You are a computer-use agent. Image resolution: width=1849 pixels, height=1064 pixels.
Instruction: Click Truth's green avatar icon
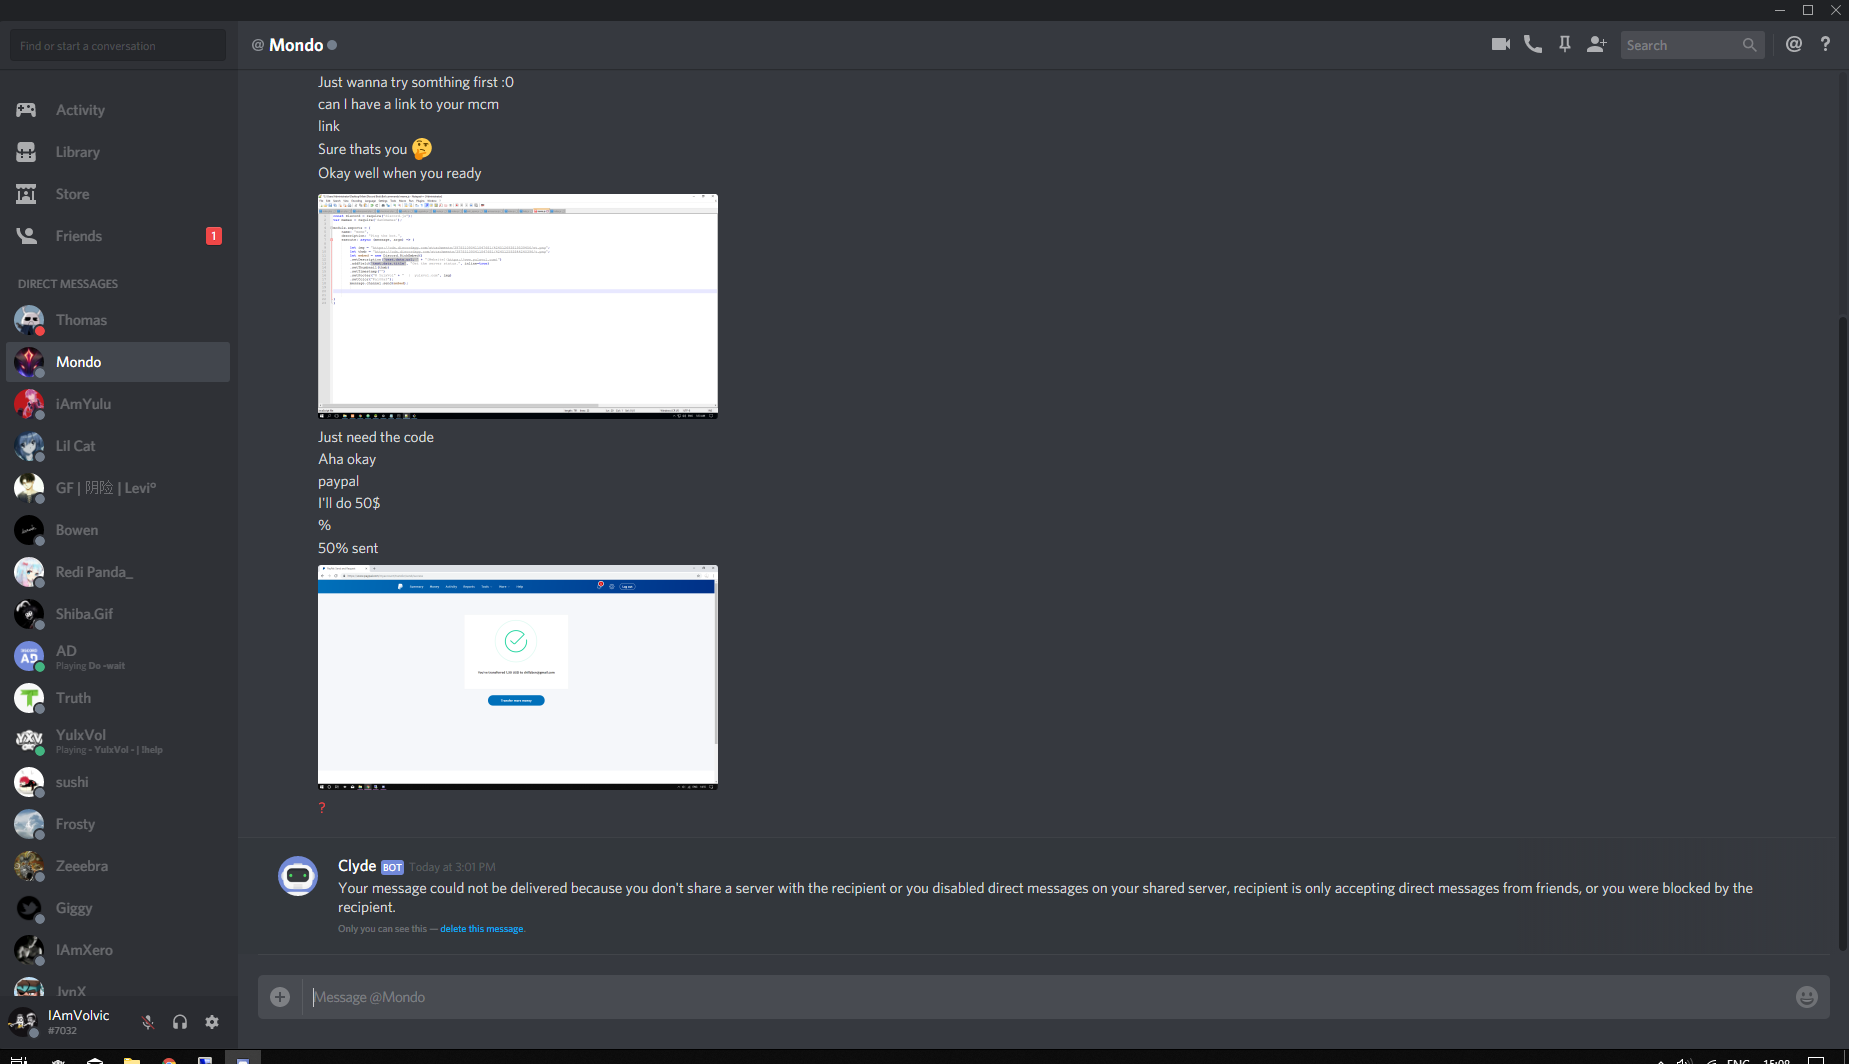(29, 698)
